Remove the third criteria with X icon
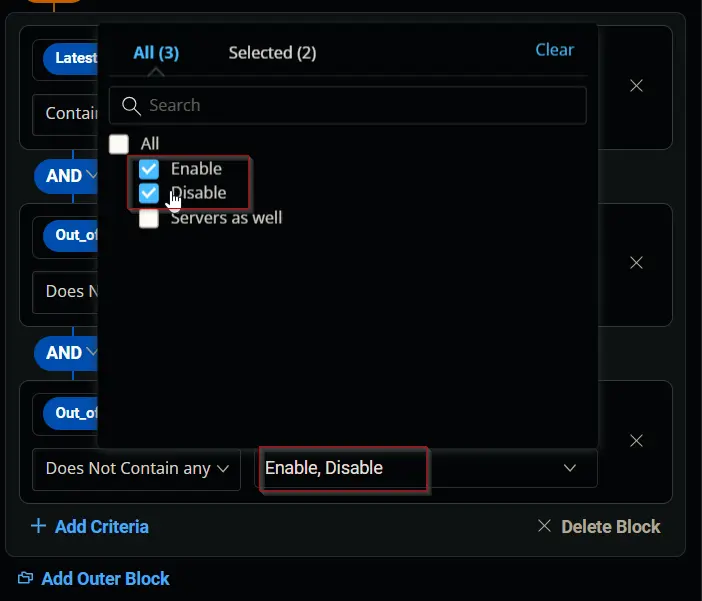Viewport: 702px width, 601px height. [636, 441]
